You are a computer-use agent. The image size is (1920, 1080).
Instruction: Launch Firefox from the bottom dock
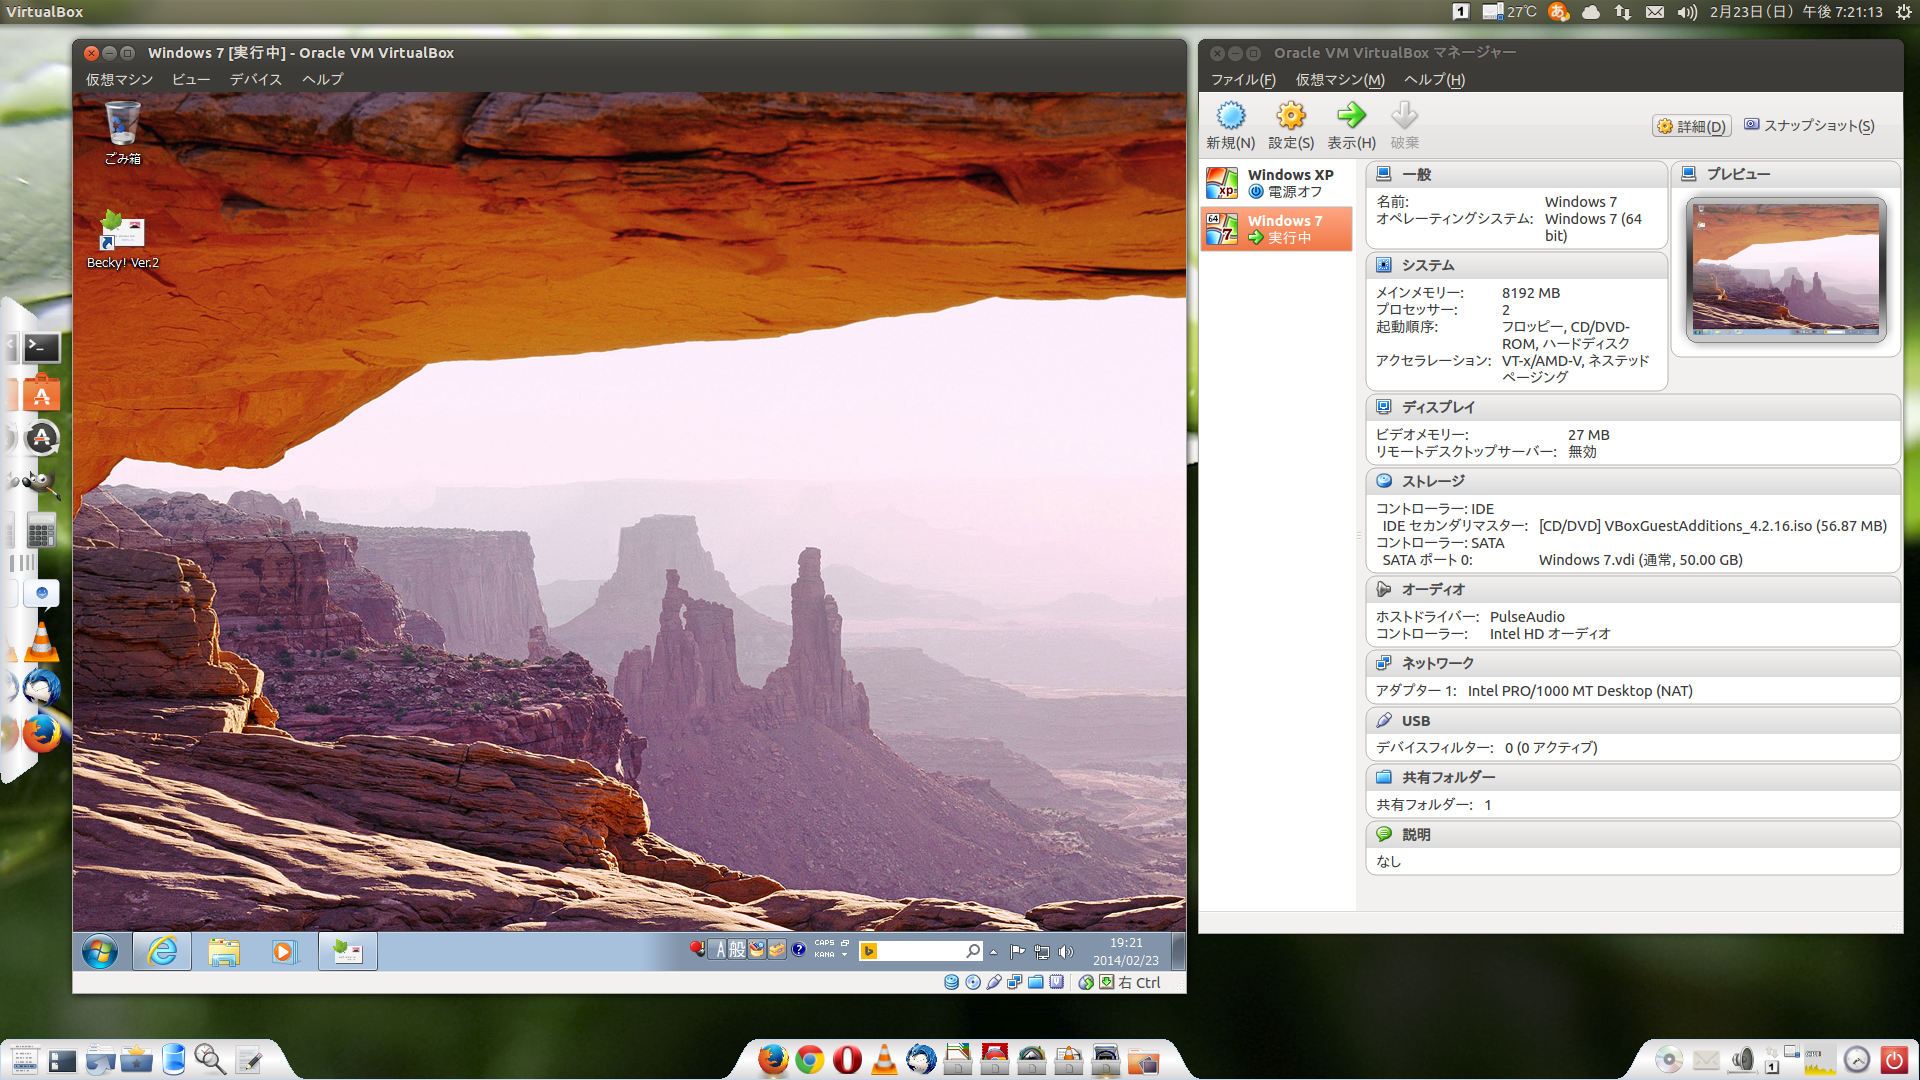pyautogui.click(x=772, y=1059)
